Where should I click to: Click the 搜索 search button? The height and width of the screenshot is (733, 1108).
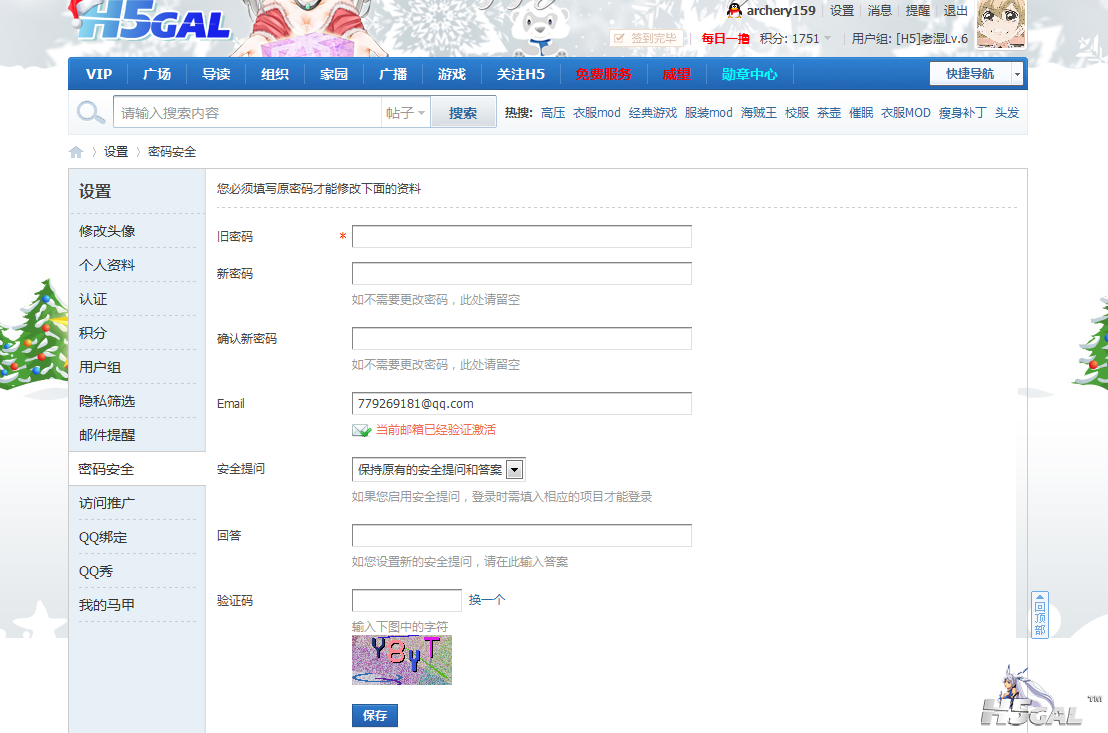[463, 113]
